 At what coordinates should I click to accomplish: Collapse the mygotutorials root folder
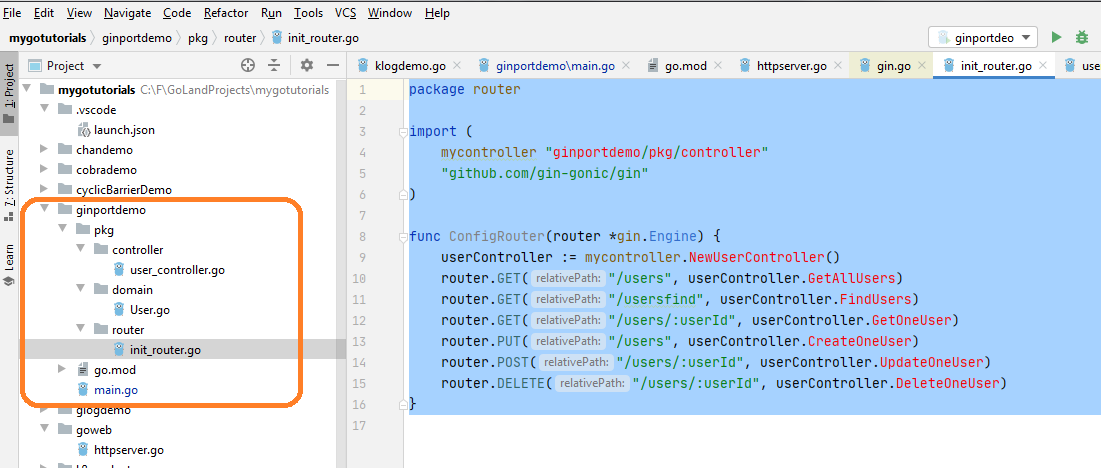[28, 90]
